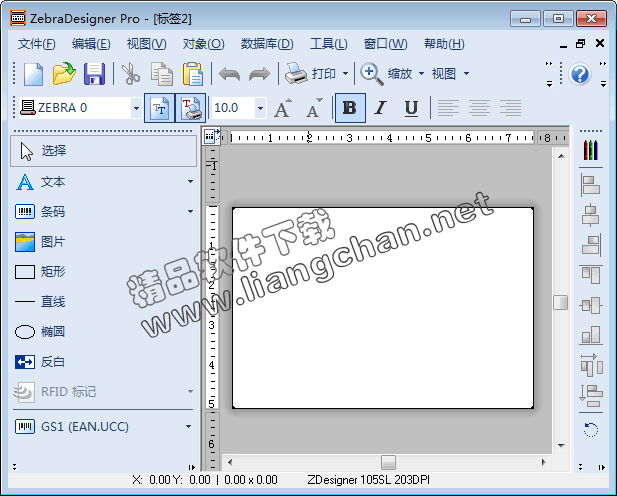Open help with the question mark icon

click(x=580, y=74)
